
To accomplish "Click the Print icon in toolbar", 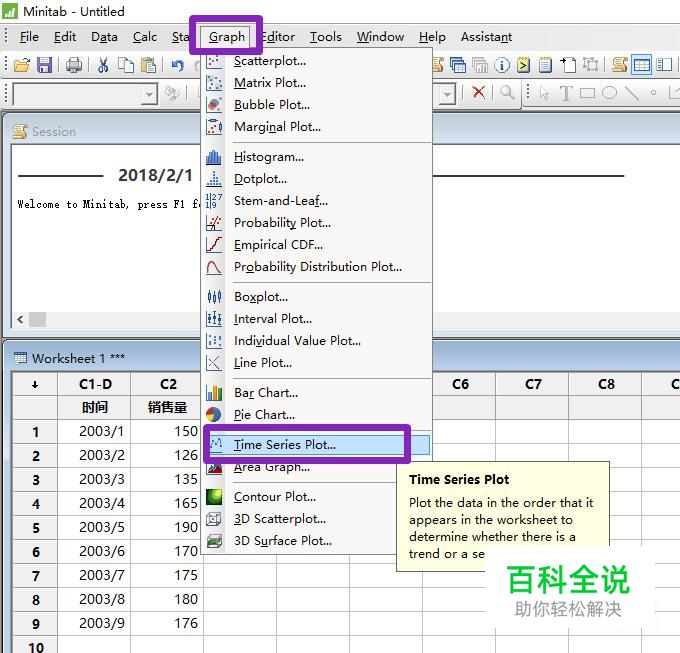I will point(74,65).
